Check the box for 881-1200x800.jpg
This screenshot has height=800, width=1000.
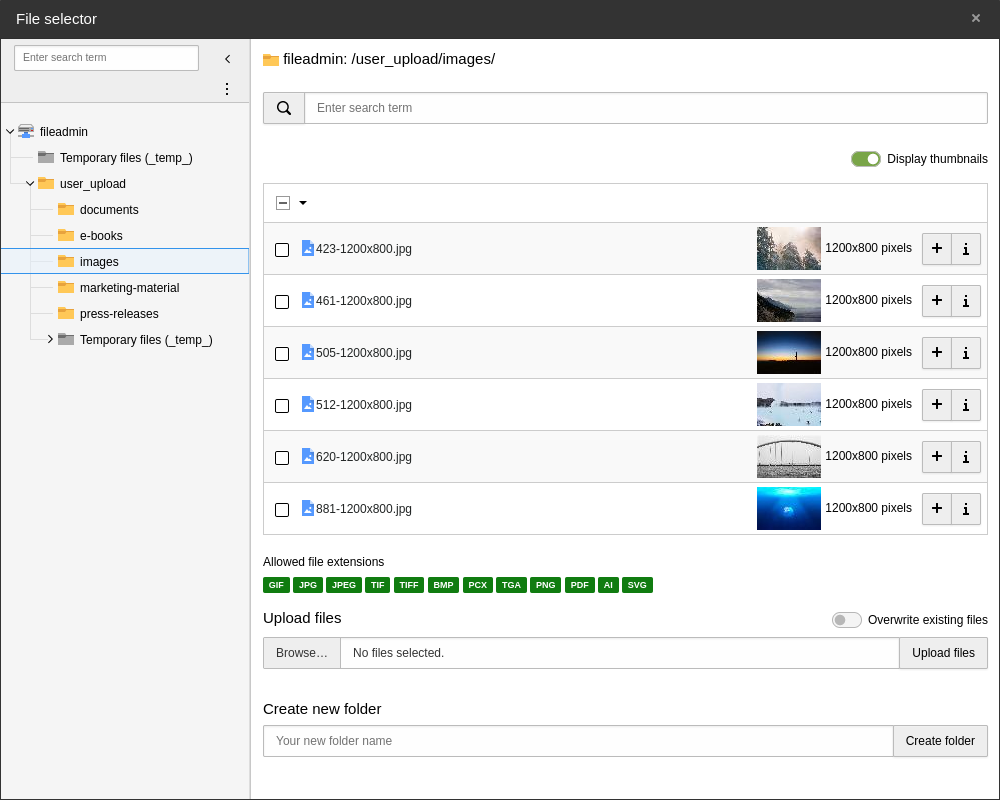282,510
